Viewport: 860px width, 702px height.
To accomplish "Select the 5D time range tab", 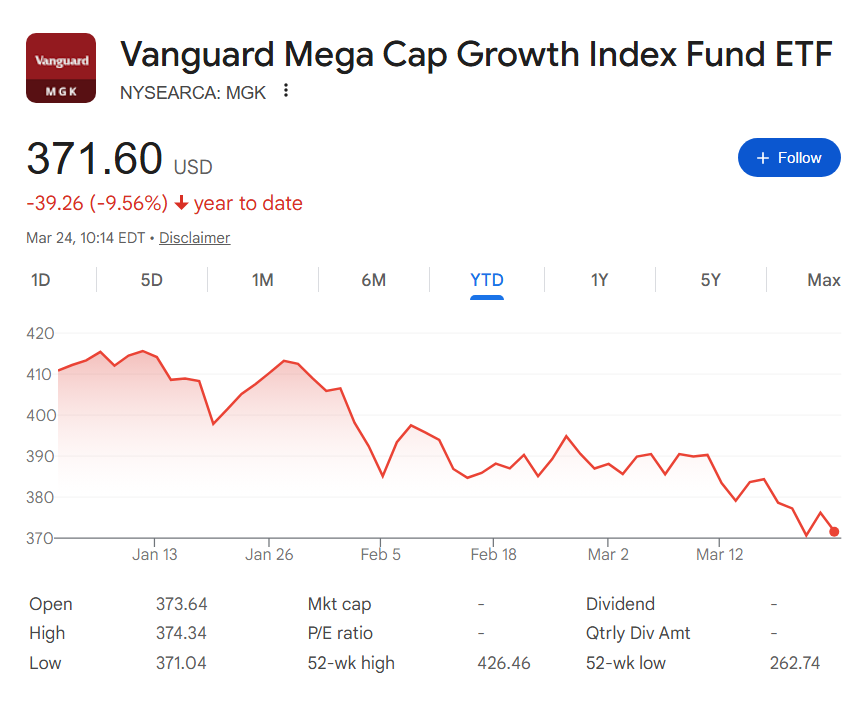I will pyautogui.click(x=151, y=280).
